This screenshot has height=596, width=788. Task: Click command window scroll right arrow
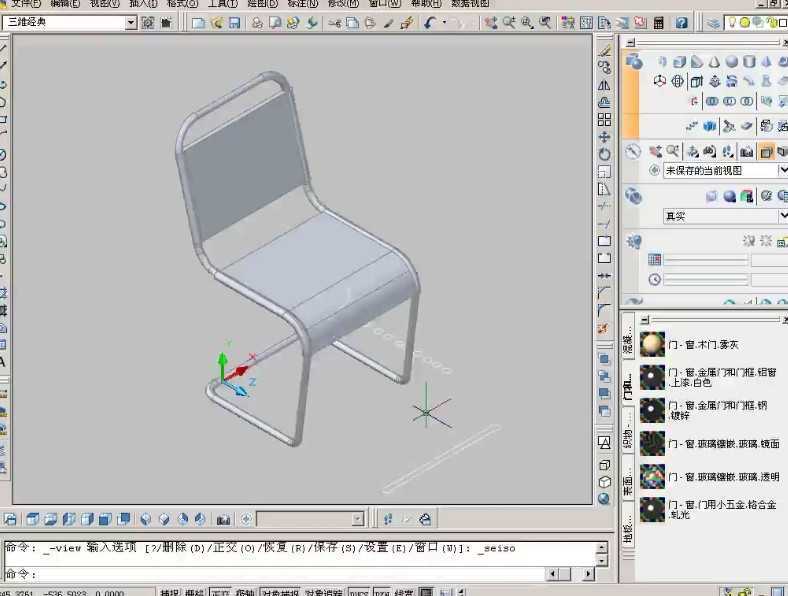pos(588,573)
